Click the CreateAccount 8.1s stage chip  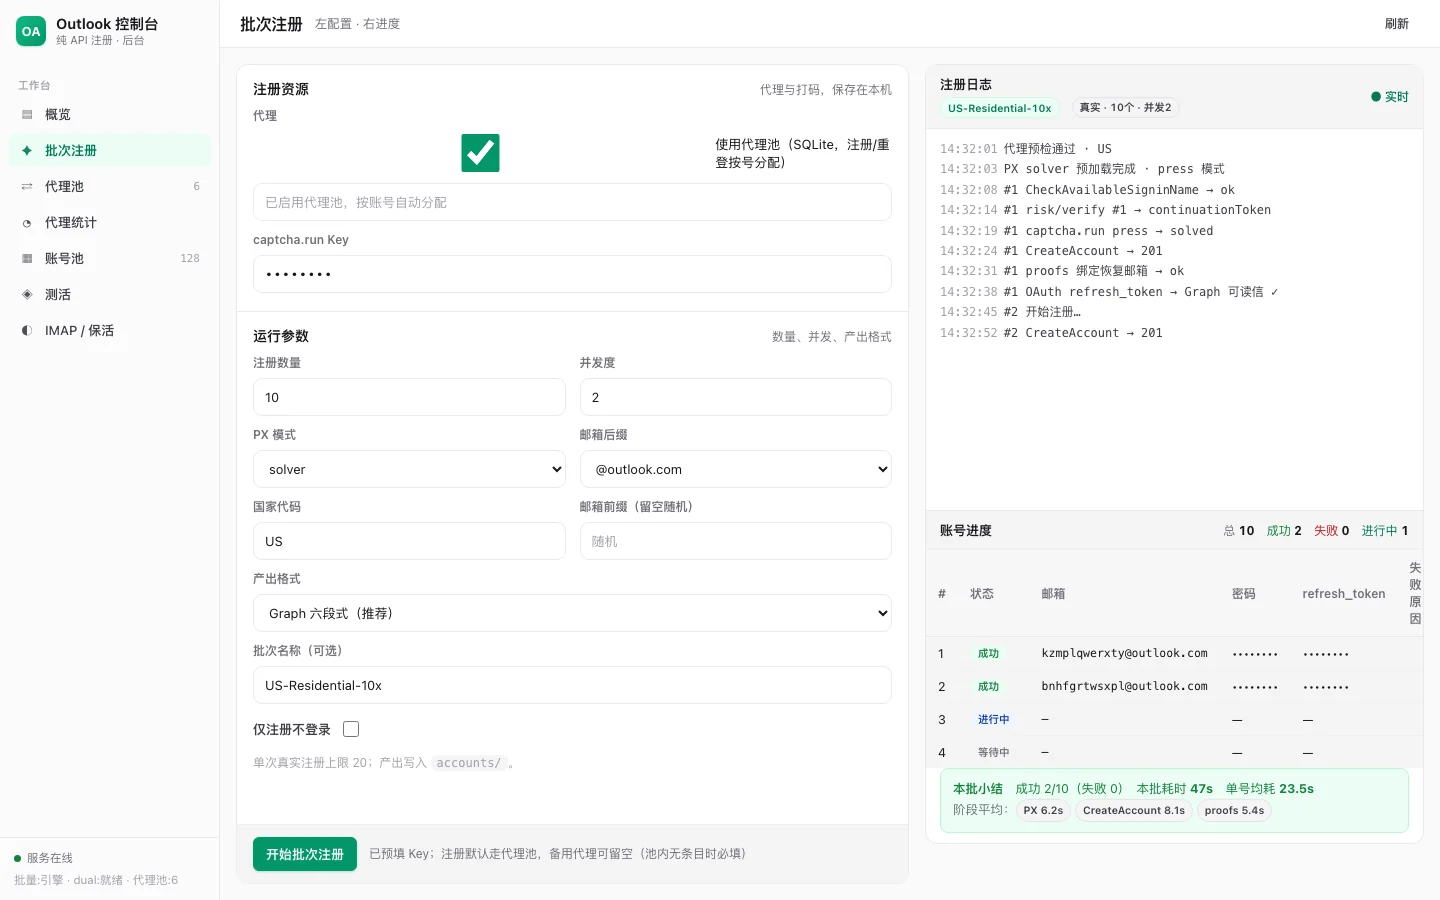coord(1134,811)
